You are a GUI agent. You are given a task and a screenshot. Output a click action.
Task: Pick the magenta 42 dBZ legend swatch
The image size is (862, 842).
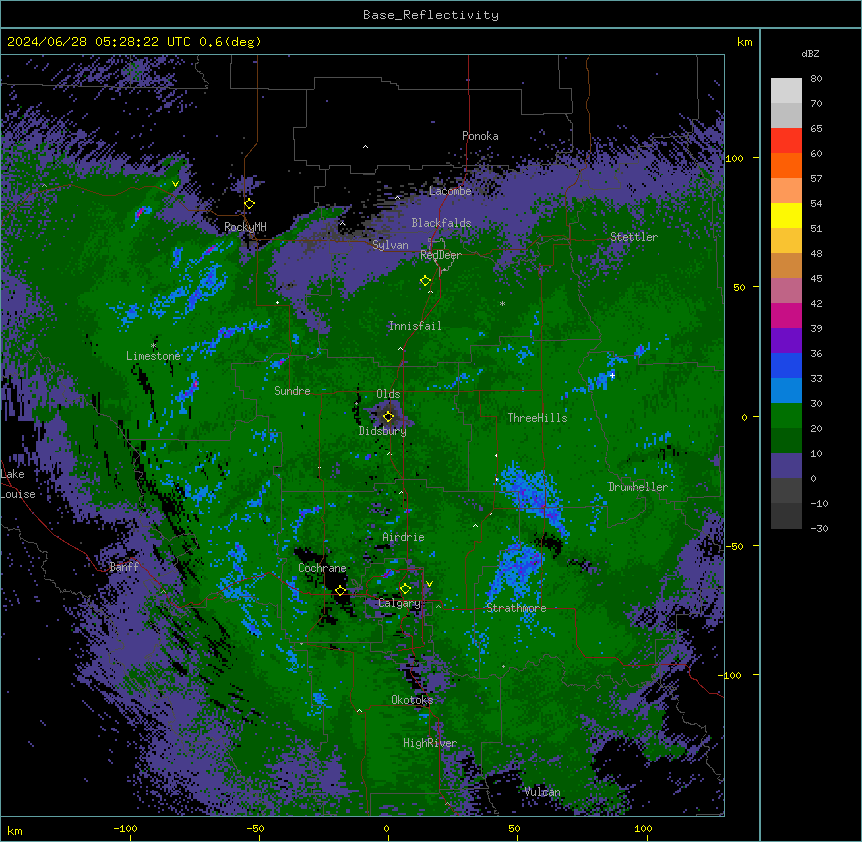coord(786,315)
